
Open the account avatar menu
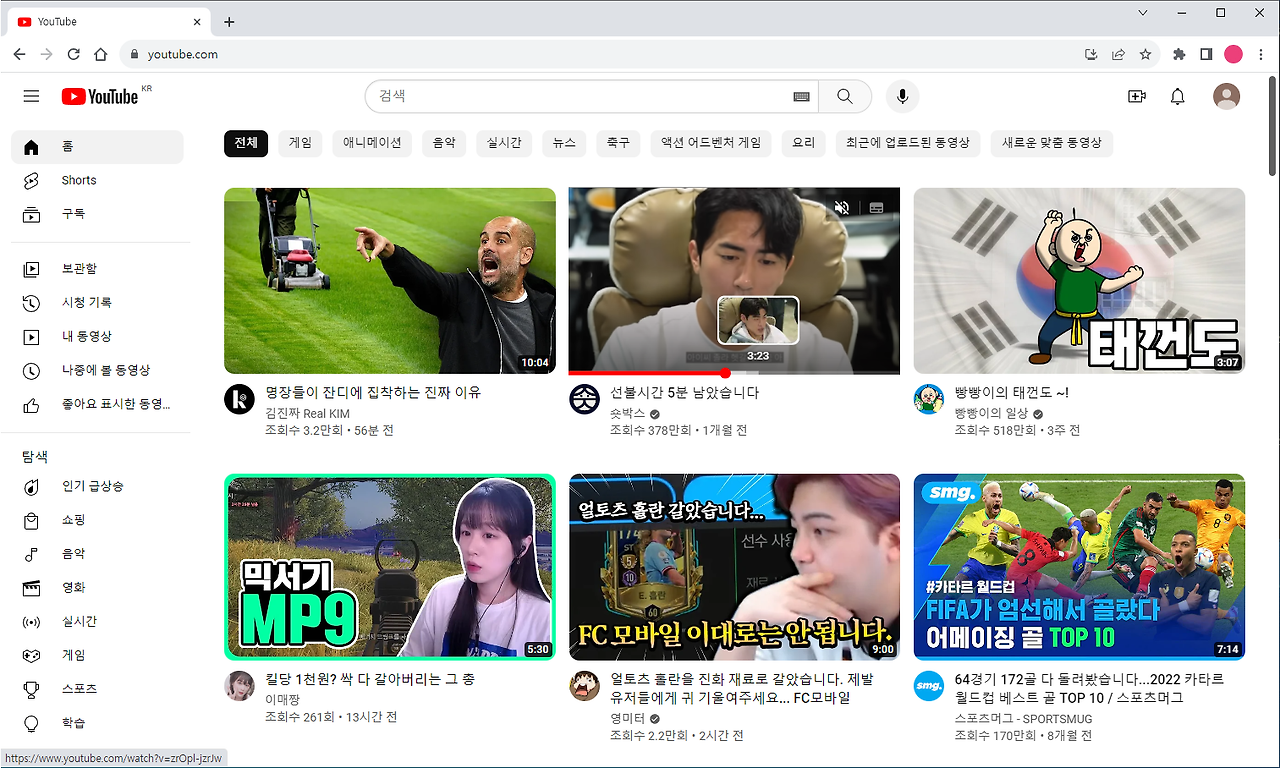coord(1226,96)
